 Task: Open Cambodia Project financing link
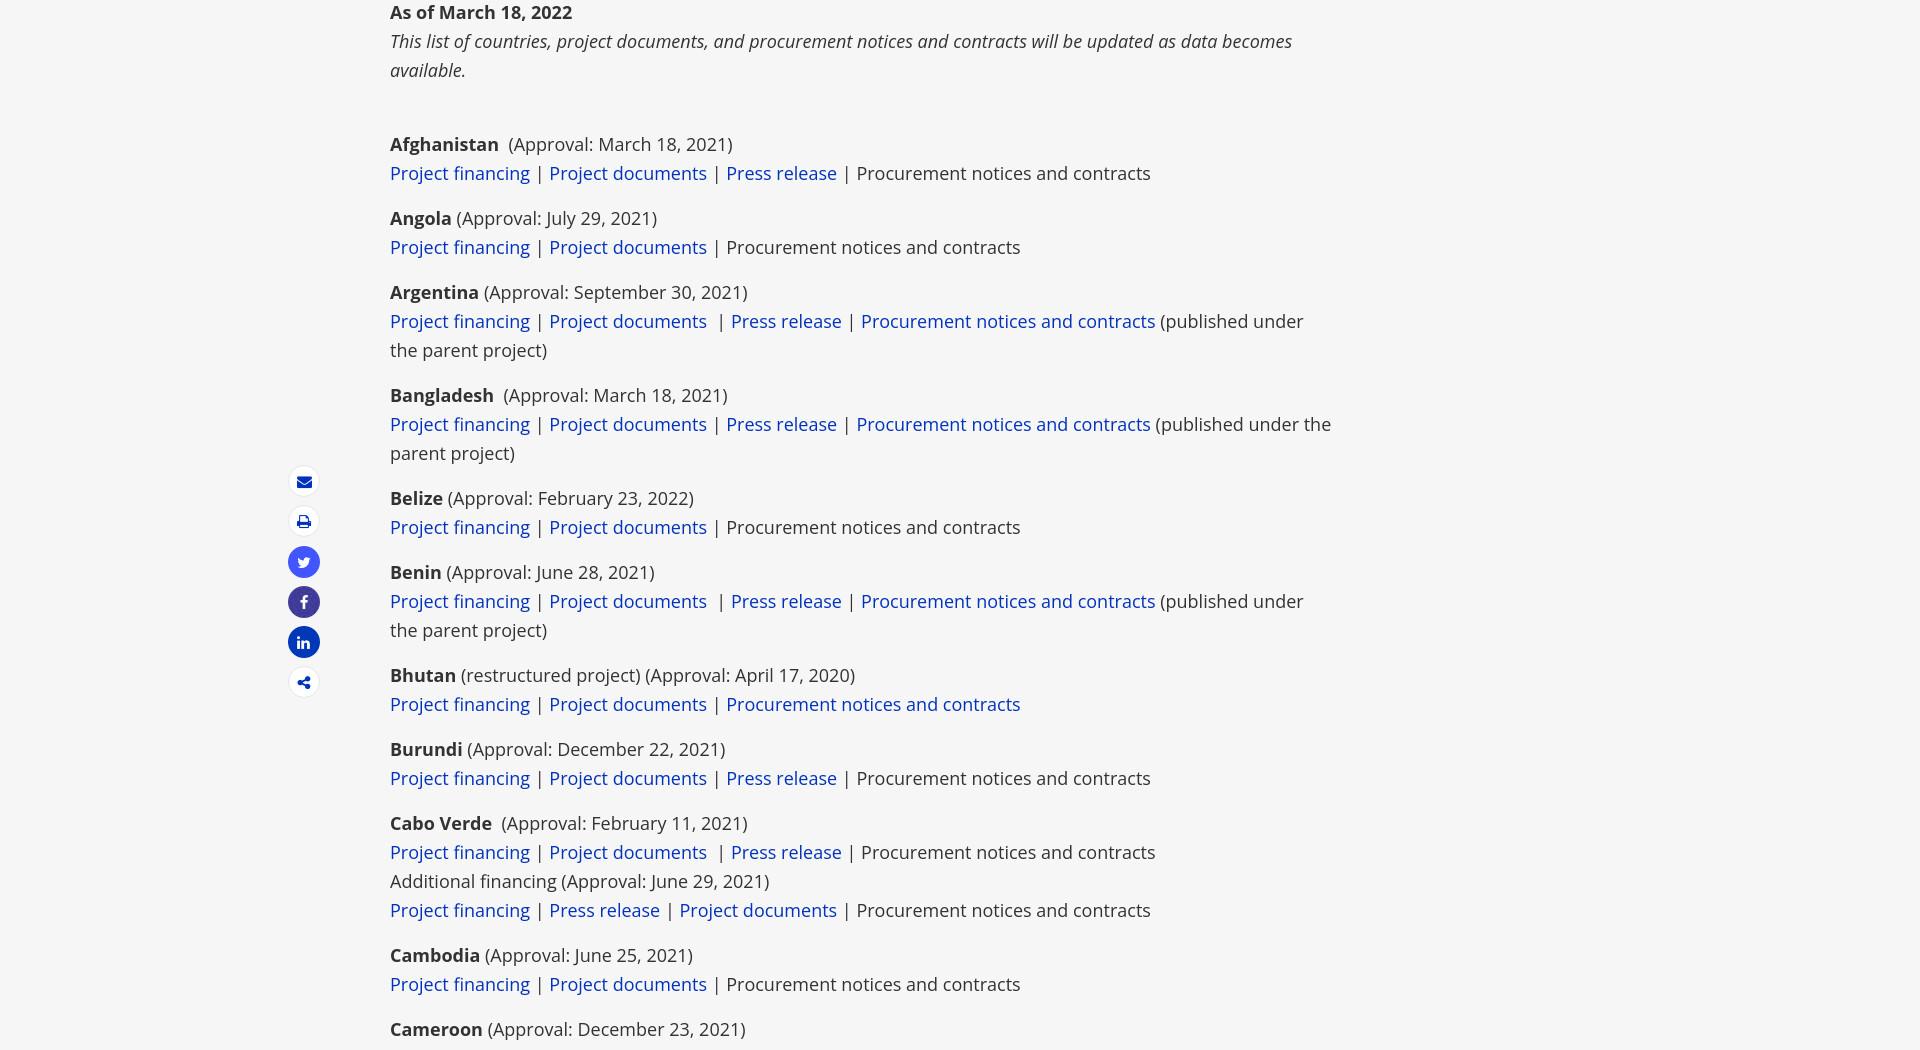460,984
